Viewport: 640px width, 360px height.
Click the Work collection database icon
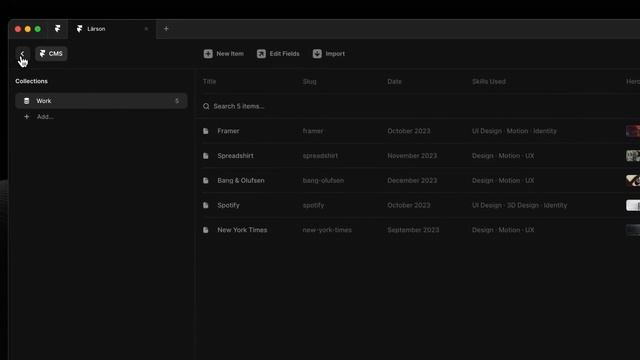(x=27, y=101)
